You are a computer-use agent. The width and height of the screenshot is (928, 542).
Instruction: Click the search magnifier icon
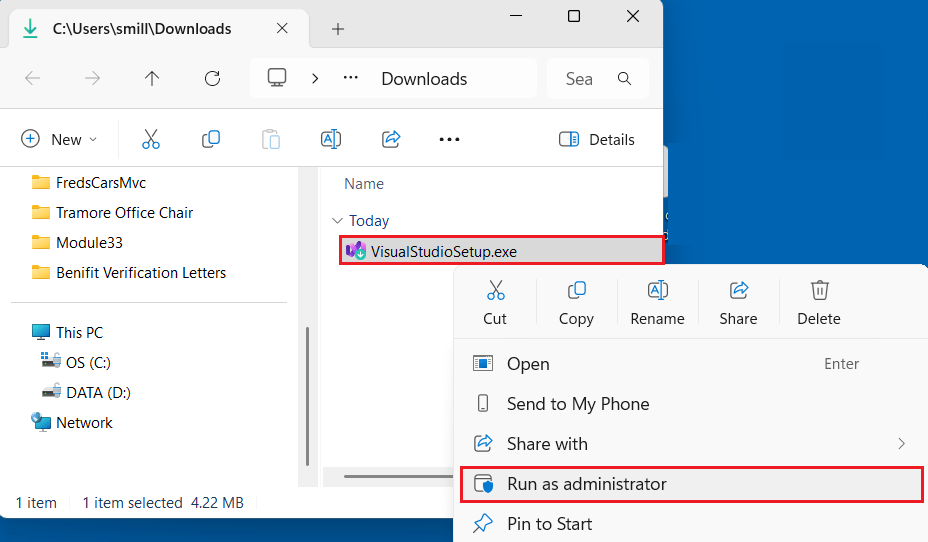(x=624, y=78)
